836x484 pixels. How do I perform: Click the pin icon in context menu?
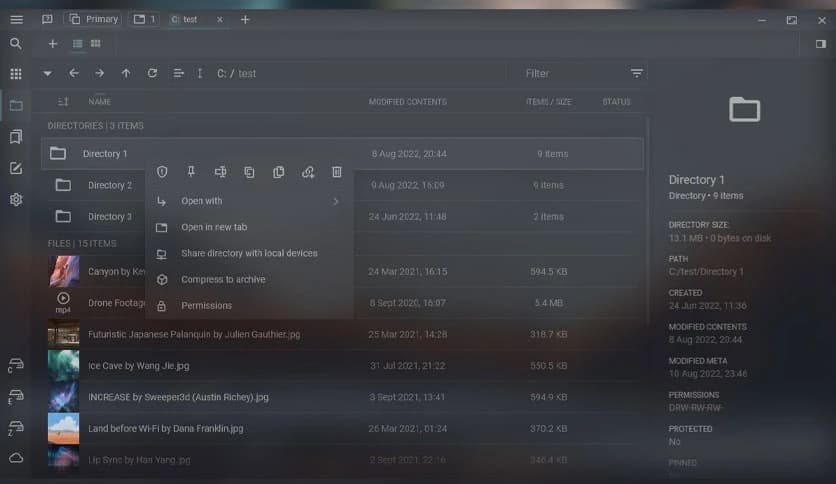click(191, 172)
